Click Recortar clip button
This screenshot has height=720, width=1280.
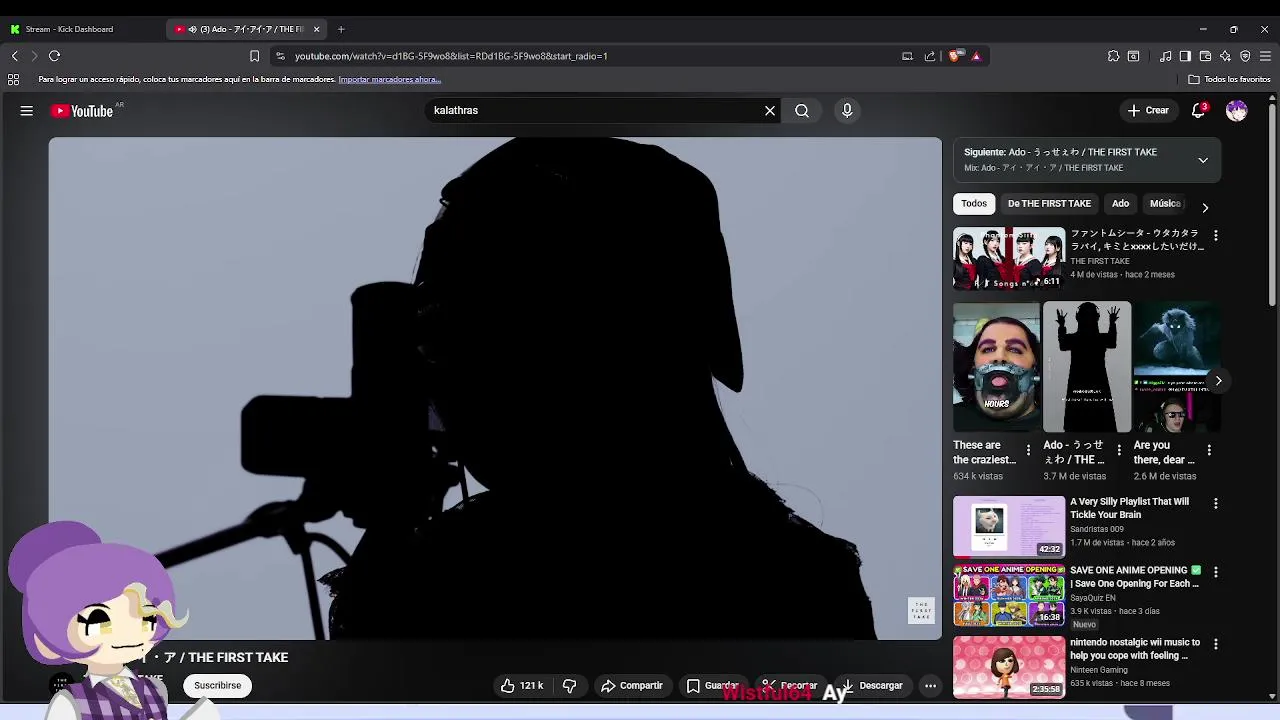[x=789, y=686]
